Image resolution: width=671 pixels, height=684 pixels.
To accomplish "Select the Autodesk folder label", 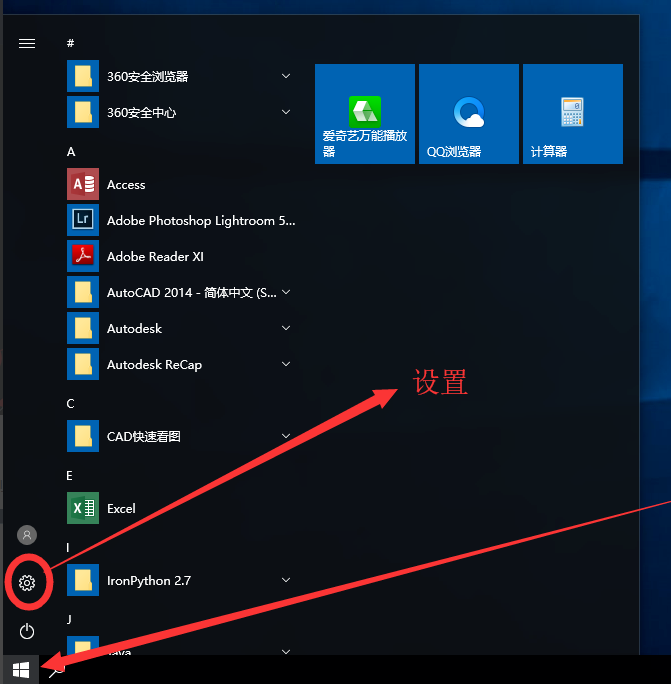I will (134, 328).
